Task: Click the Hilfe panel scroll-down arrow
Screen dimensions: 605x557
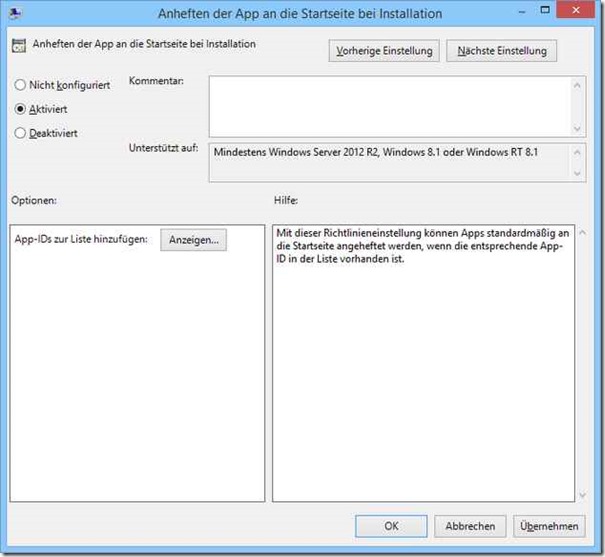Action: [x=580, y=493]
